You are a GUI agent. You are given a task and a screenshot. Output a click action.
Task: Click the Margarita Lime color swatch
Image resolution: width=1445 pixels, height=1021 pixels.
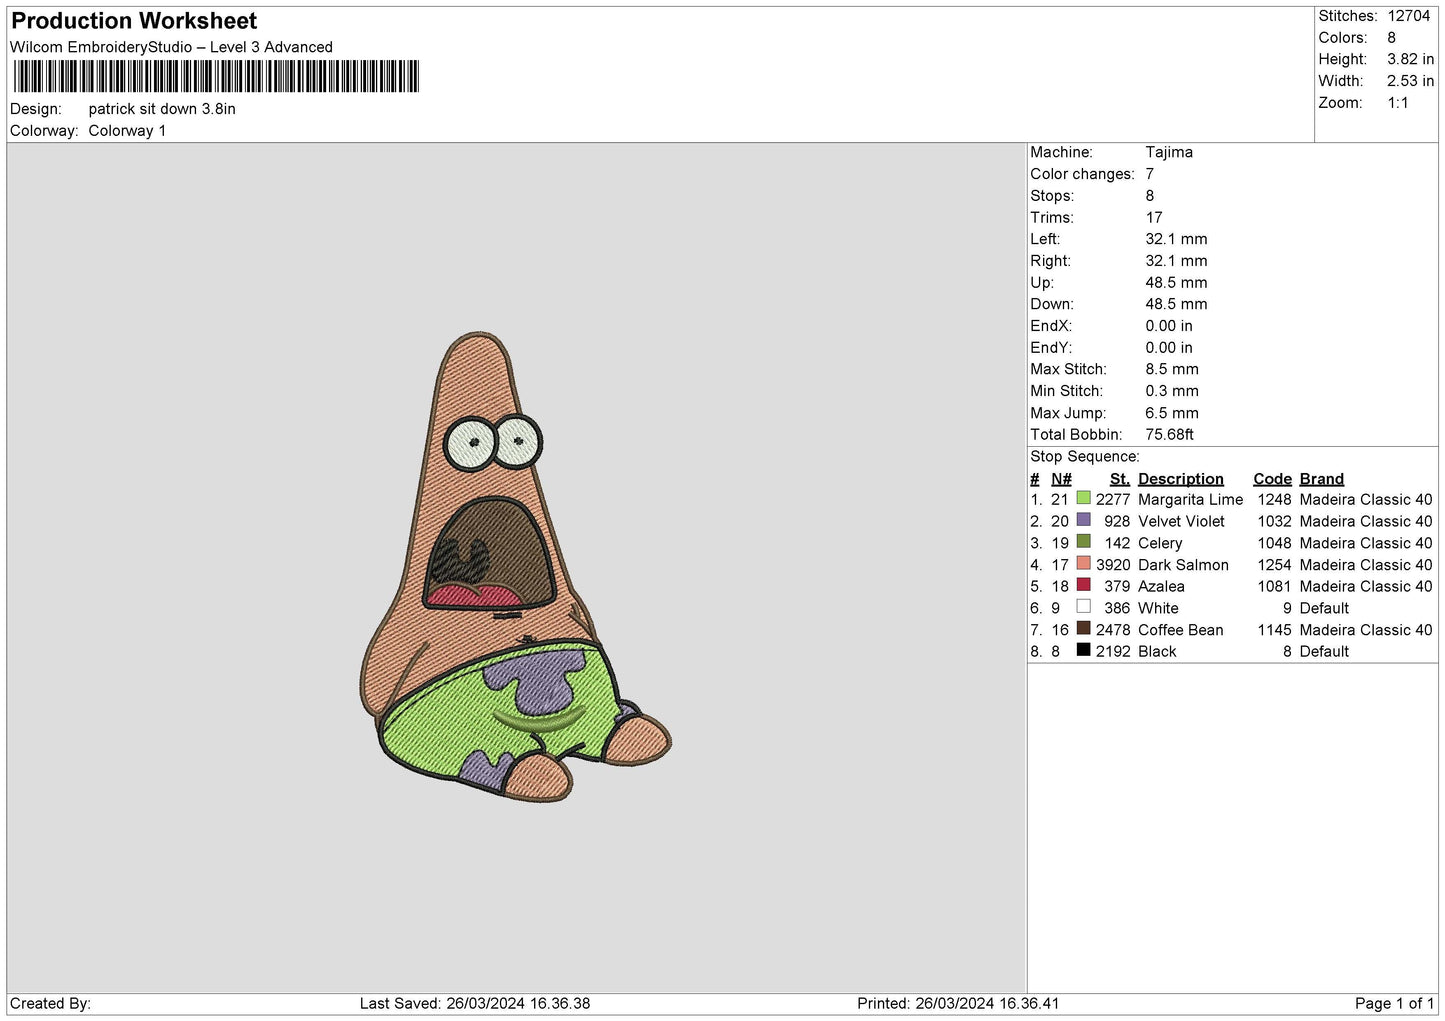[x=1083, y=498]
